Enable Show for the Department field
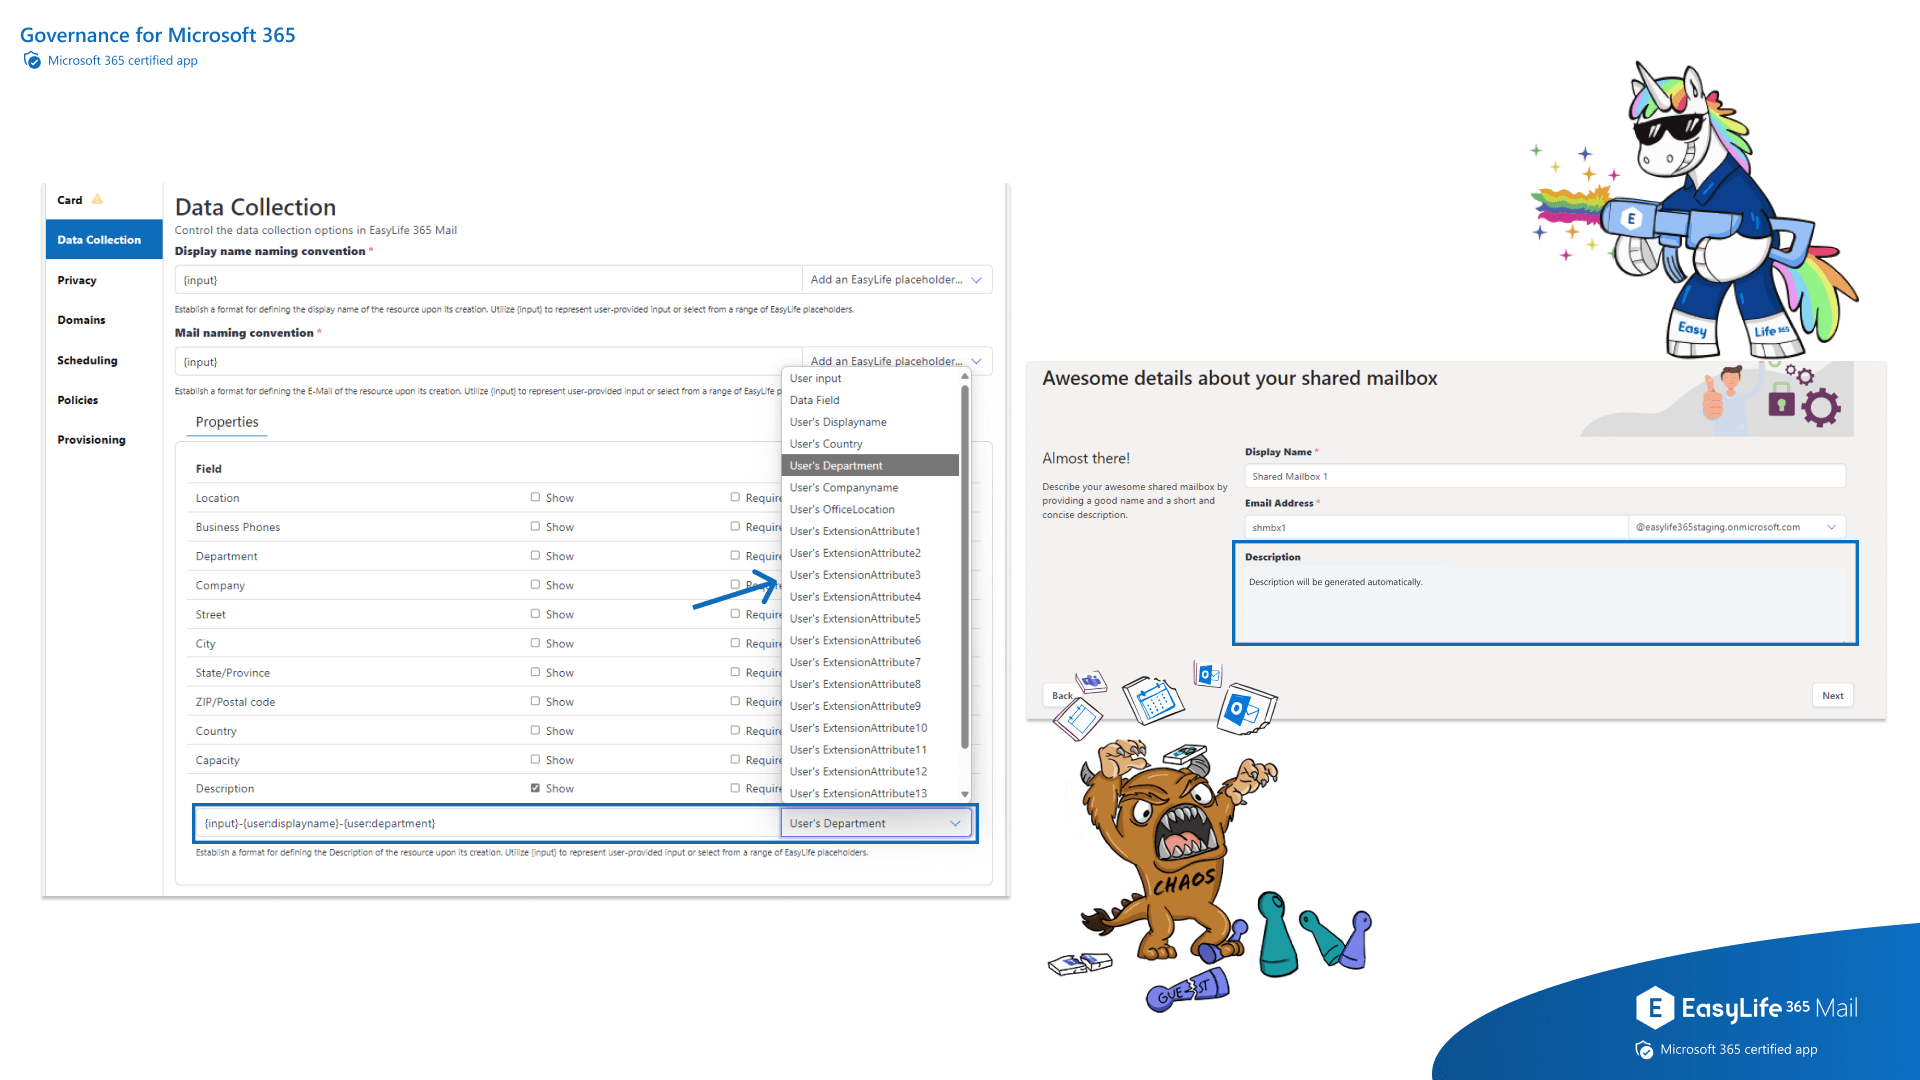Viewport: 1920px width, 1080px height. pyautogui.click(x=535, y=555)
